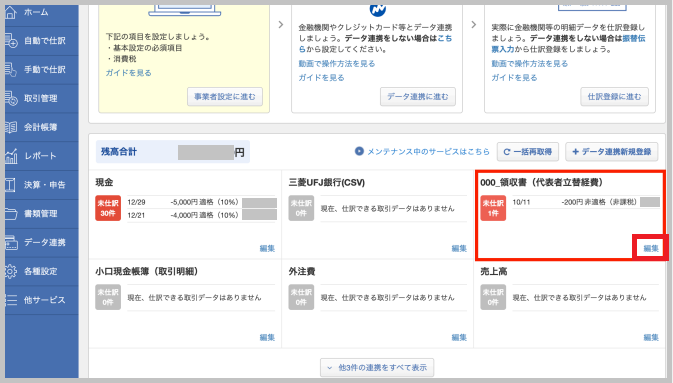Click the 000_領収書（代表者立替経費） title
This screenshot has height=383, width=673.
click(x=541, y=182)
